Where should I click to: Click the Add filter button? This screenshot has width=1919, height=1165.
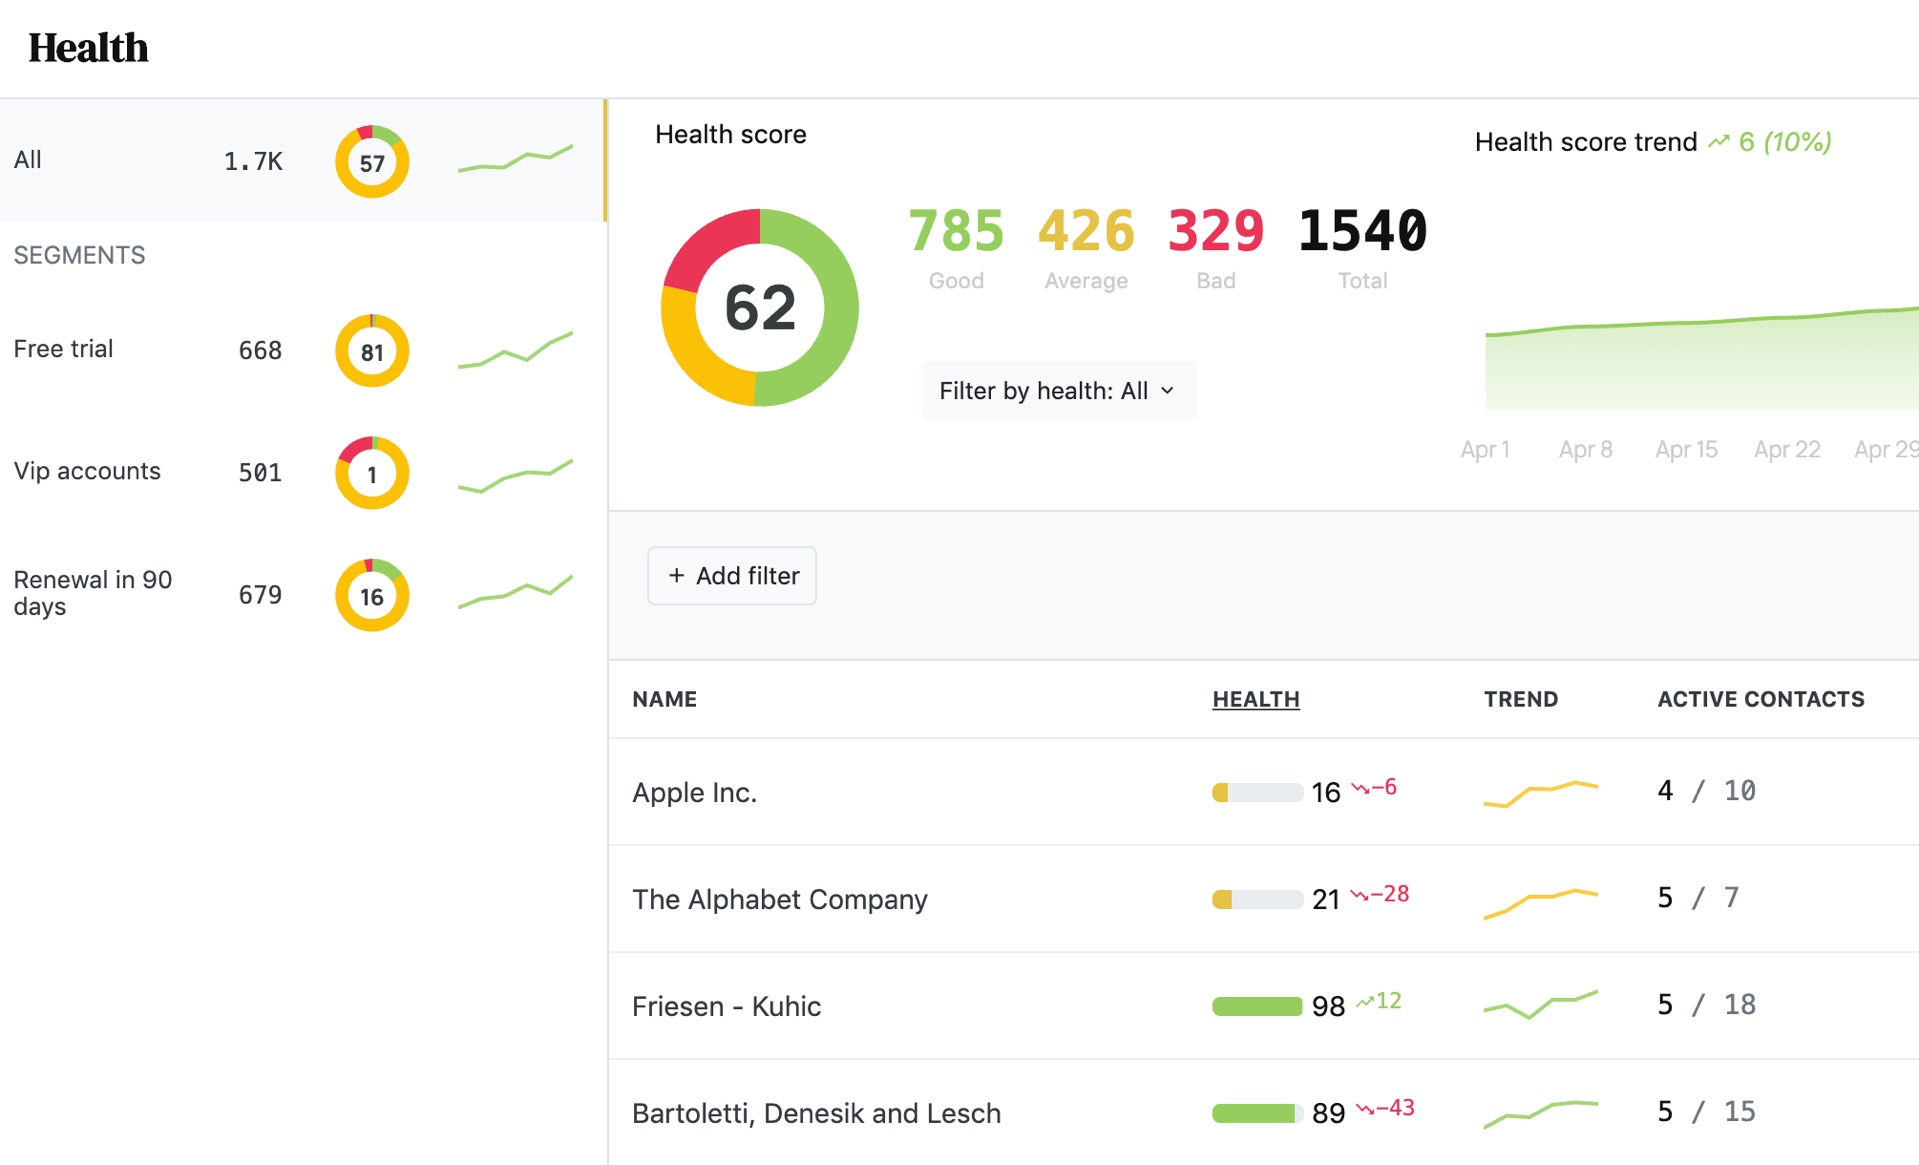click(731, 575)
